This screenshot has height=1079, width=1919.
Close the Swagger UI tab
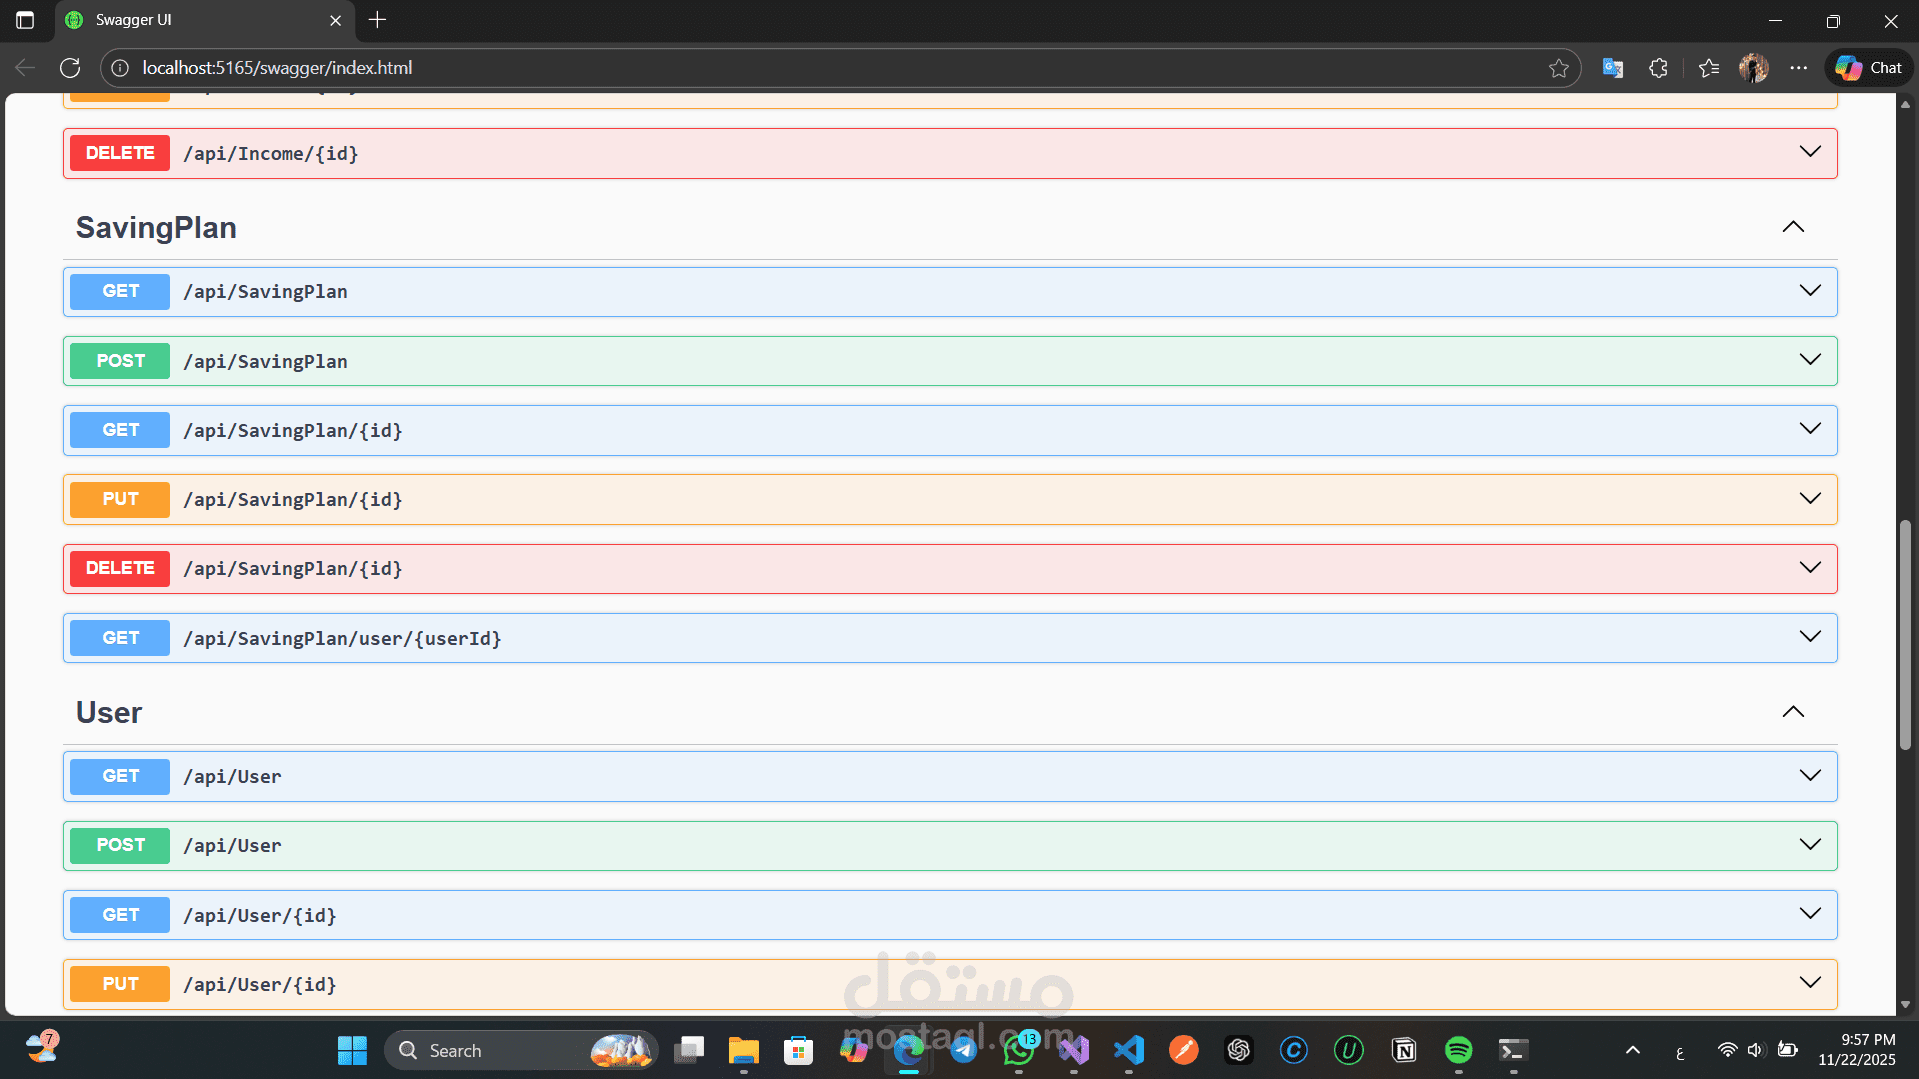pyautogui.click(x=335, y=20)
